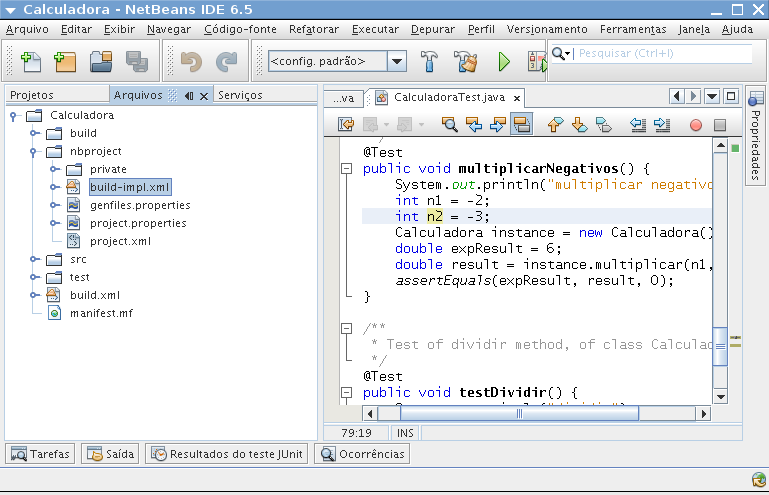The width and height of the screenshot is (769, 495).
Task: Collapse the testDividir method fold
Action: pos(346,392)
